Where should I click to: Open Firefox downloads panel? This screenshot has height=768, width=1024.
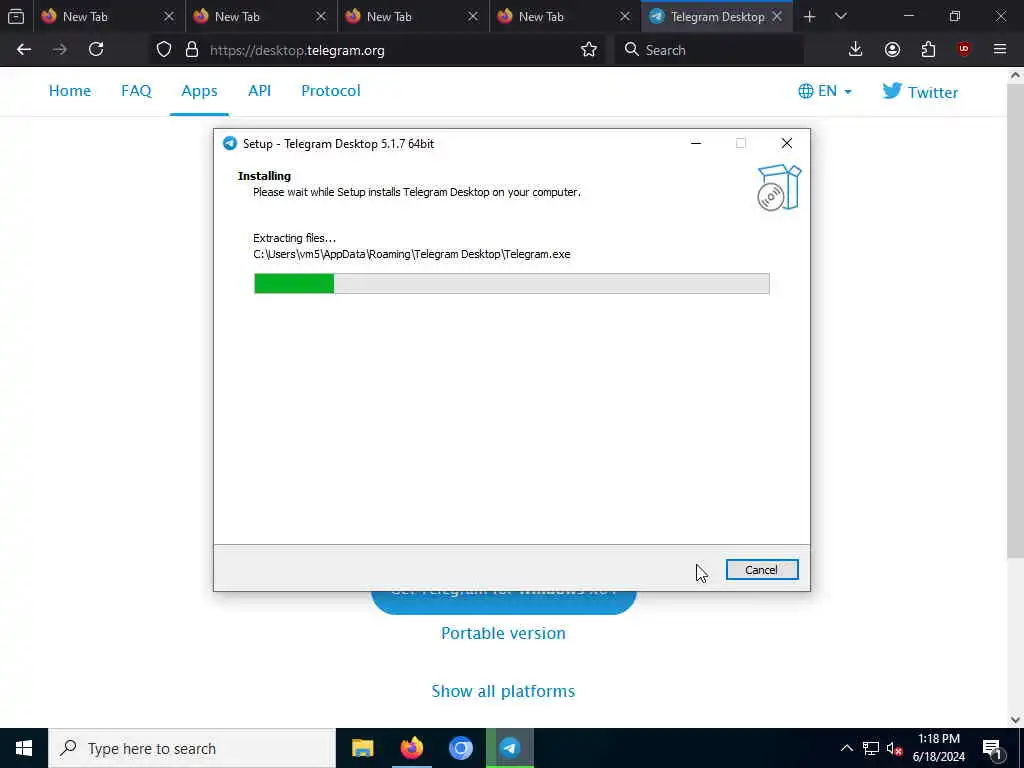[x=856, y=50]
